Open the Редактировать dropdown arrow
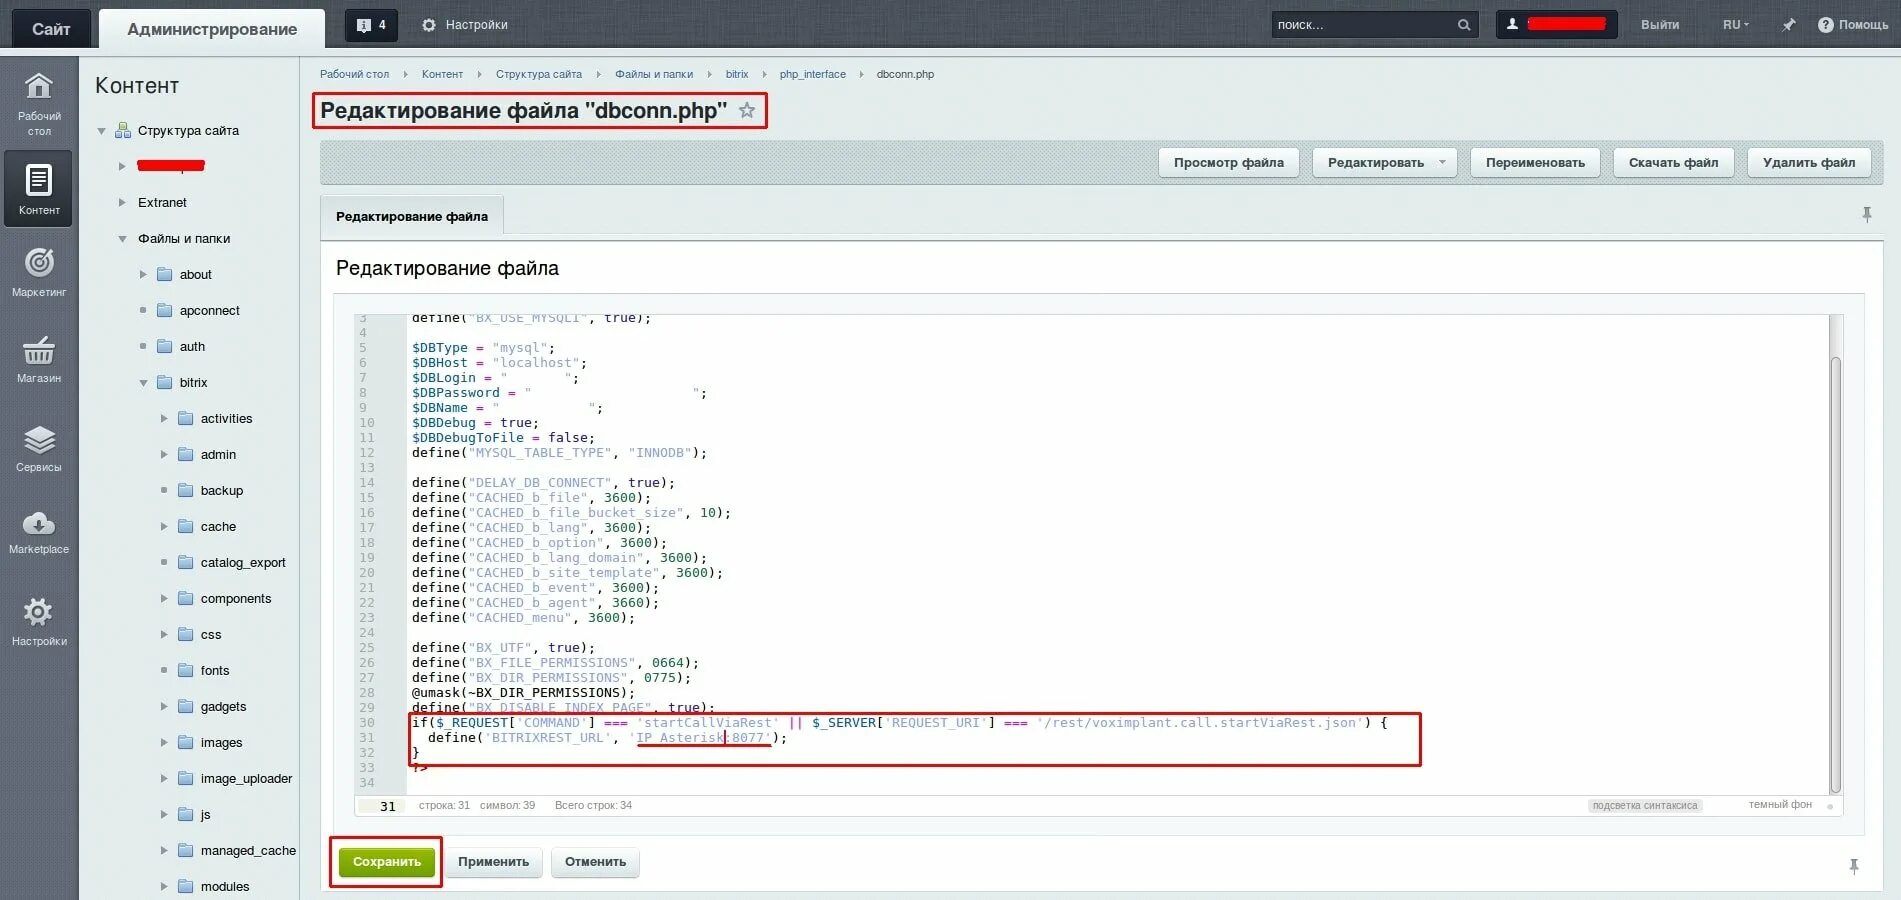 tap(1442, 162)
